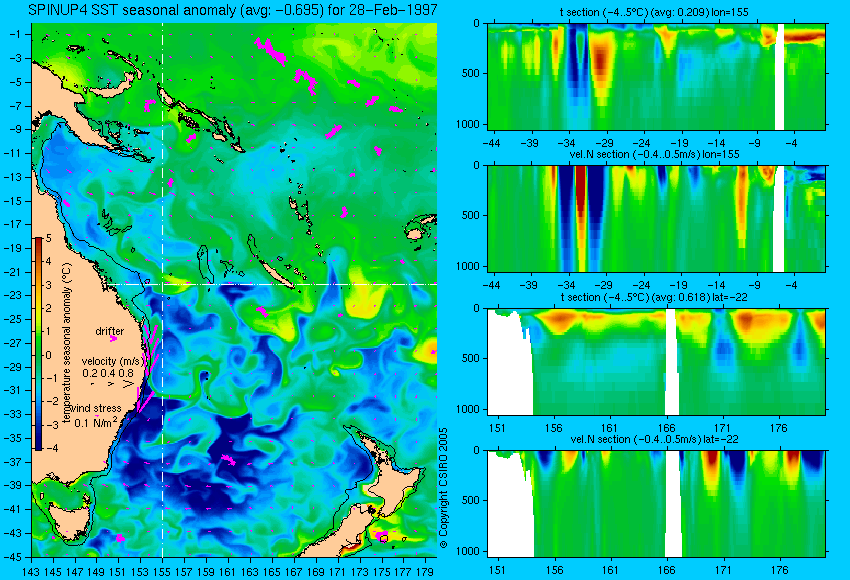The image size is (850, 580).
Task: Open the temperature section plot at lon=155
Action: coord(656,76)
